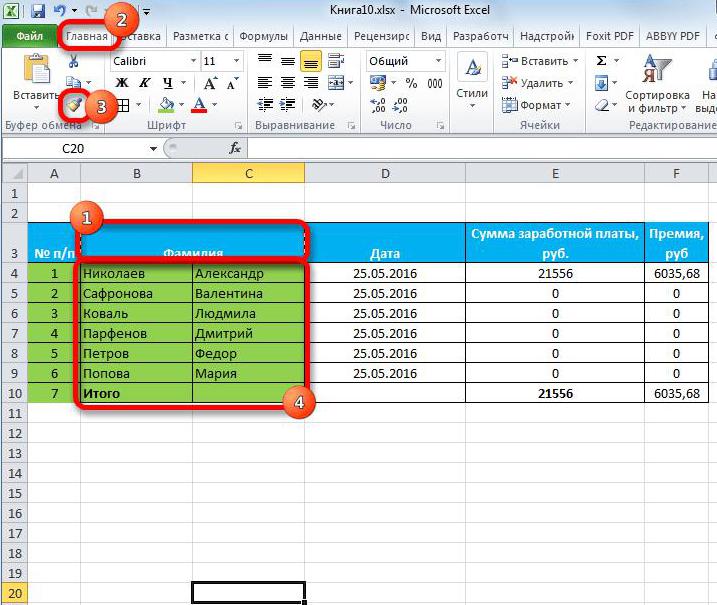Click the Вставить cells button
717x605 pixels.
(x=535, y=60)
